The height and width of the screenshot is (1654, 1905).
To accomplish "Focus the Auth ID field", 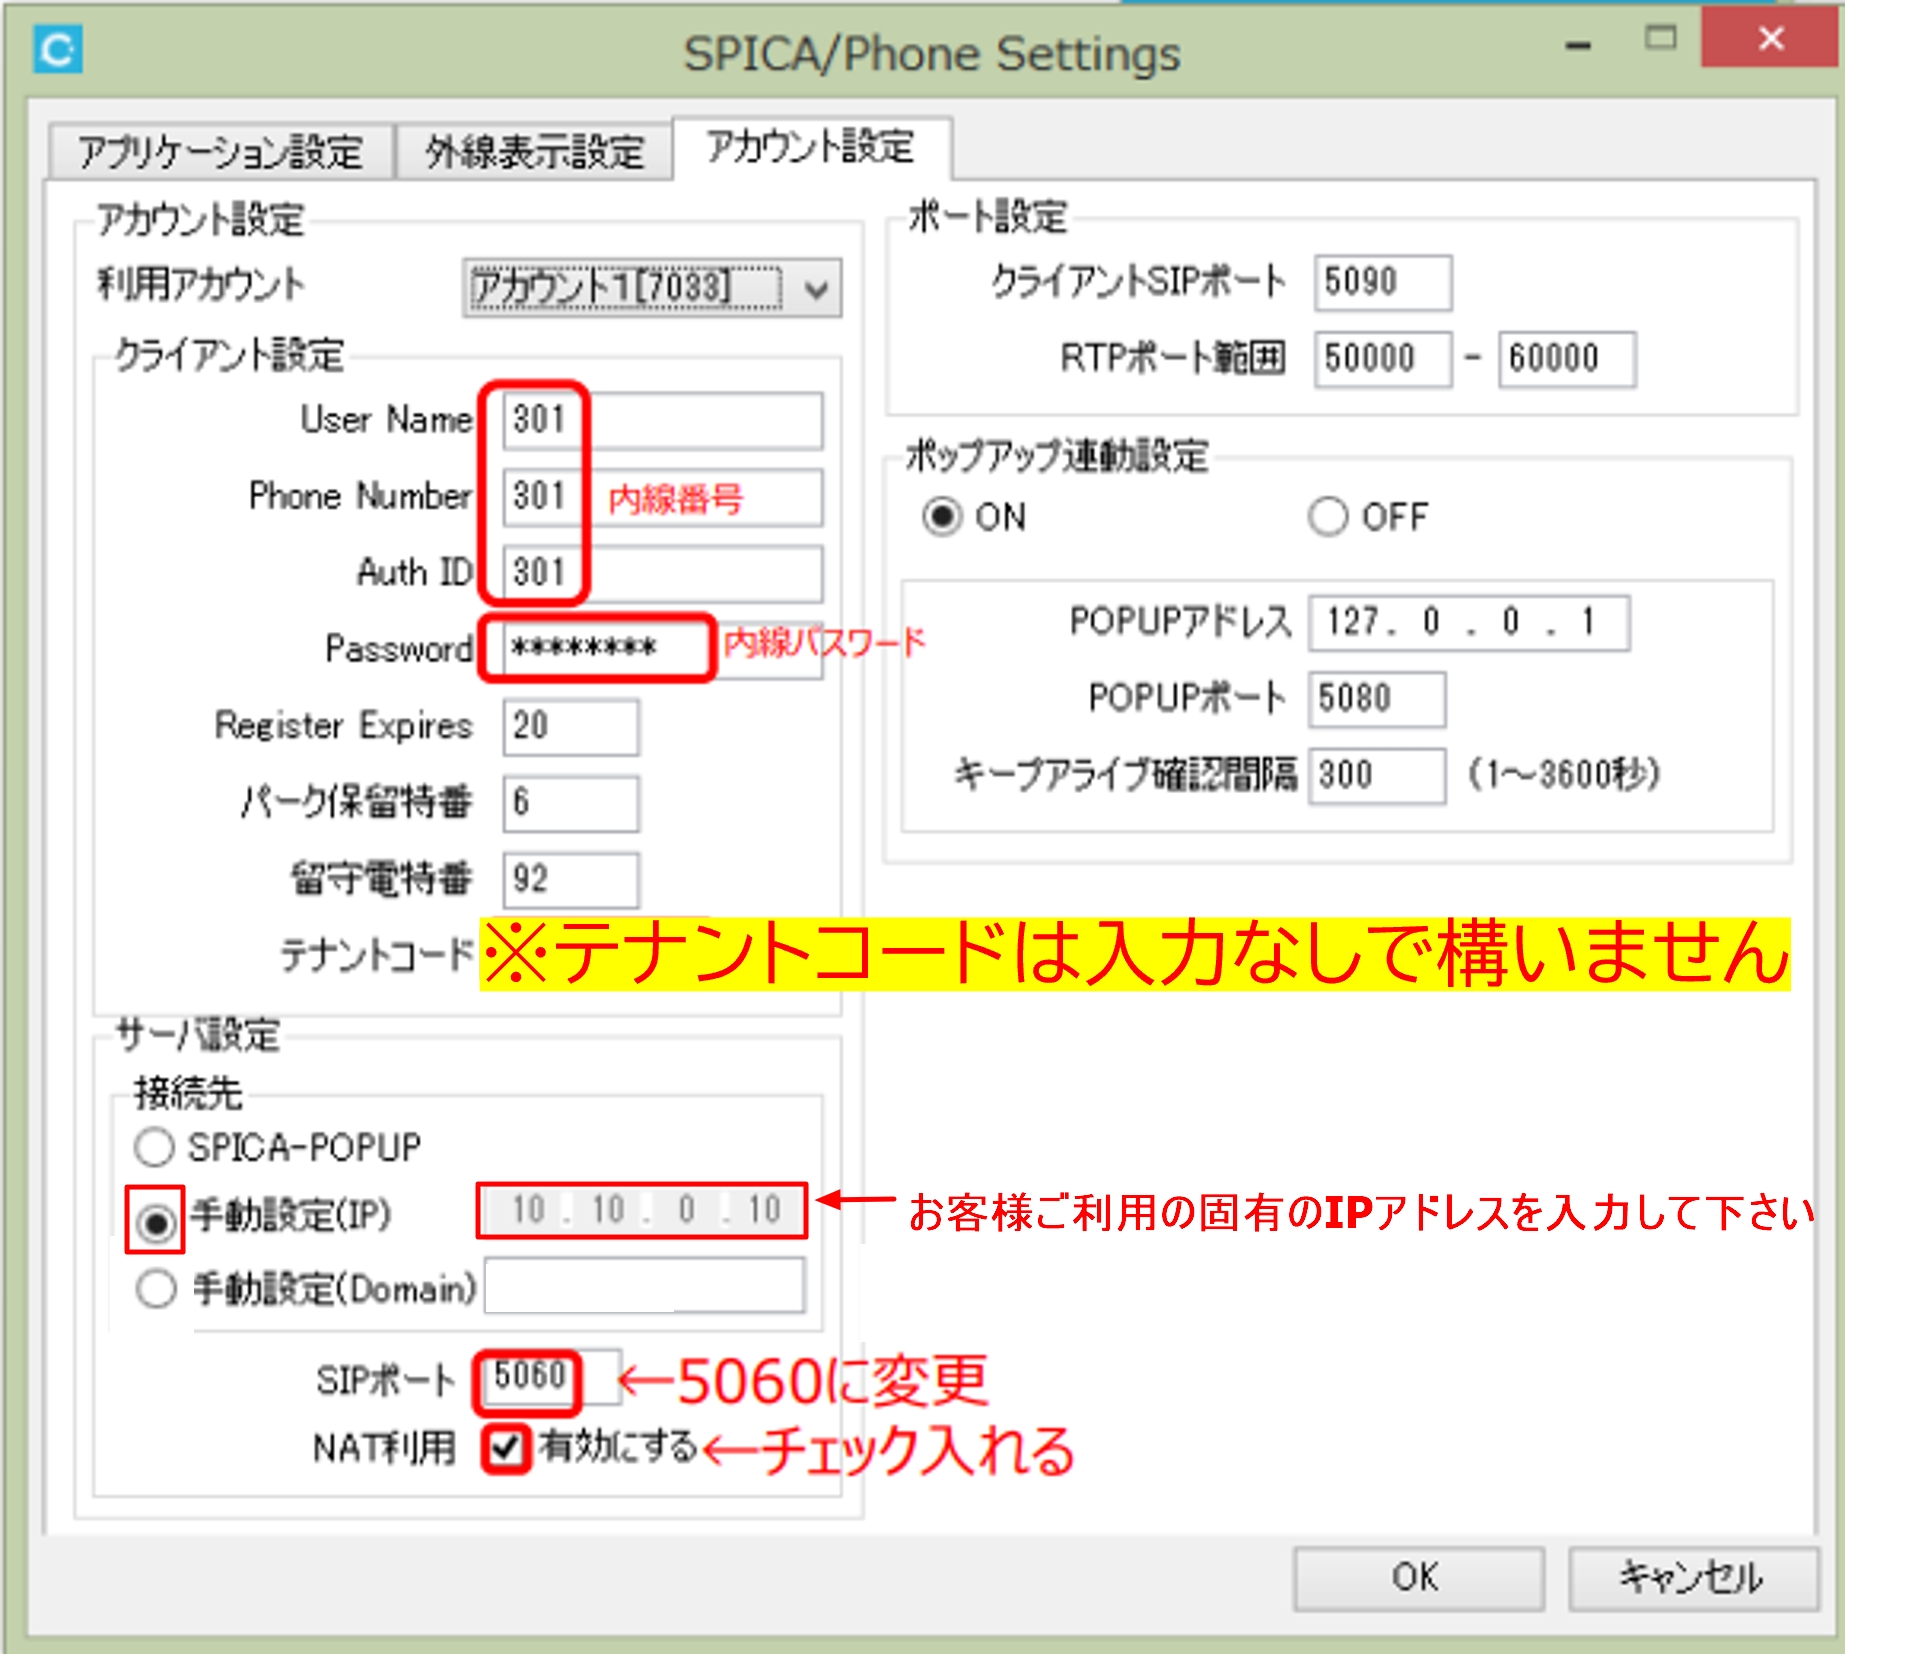I will 662,573.
